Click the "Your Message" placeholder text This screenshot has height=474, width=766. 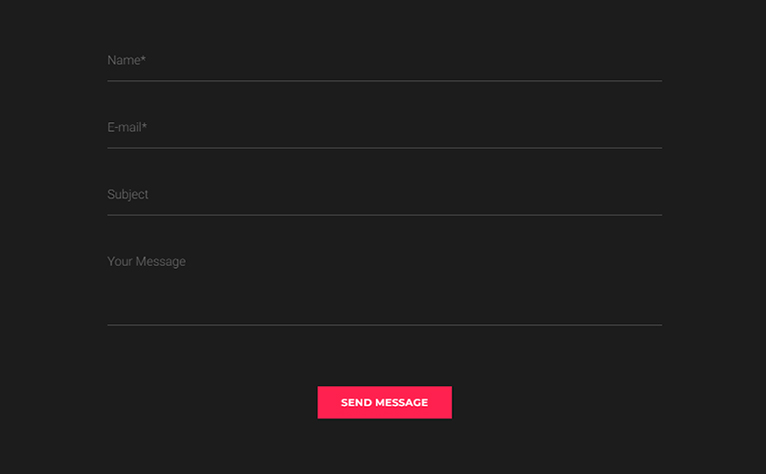pyautogui.click(x=146, y=262)
